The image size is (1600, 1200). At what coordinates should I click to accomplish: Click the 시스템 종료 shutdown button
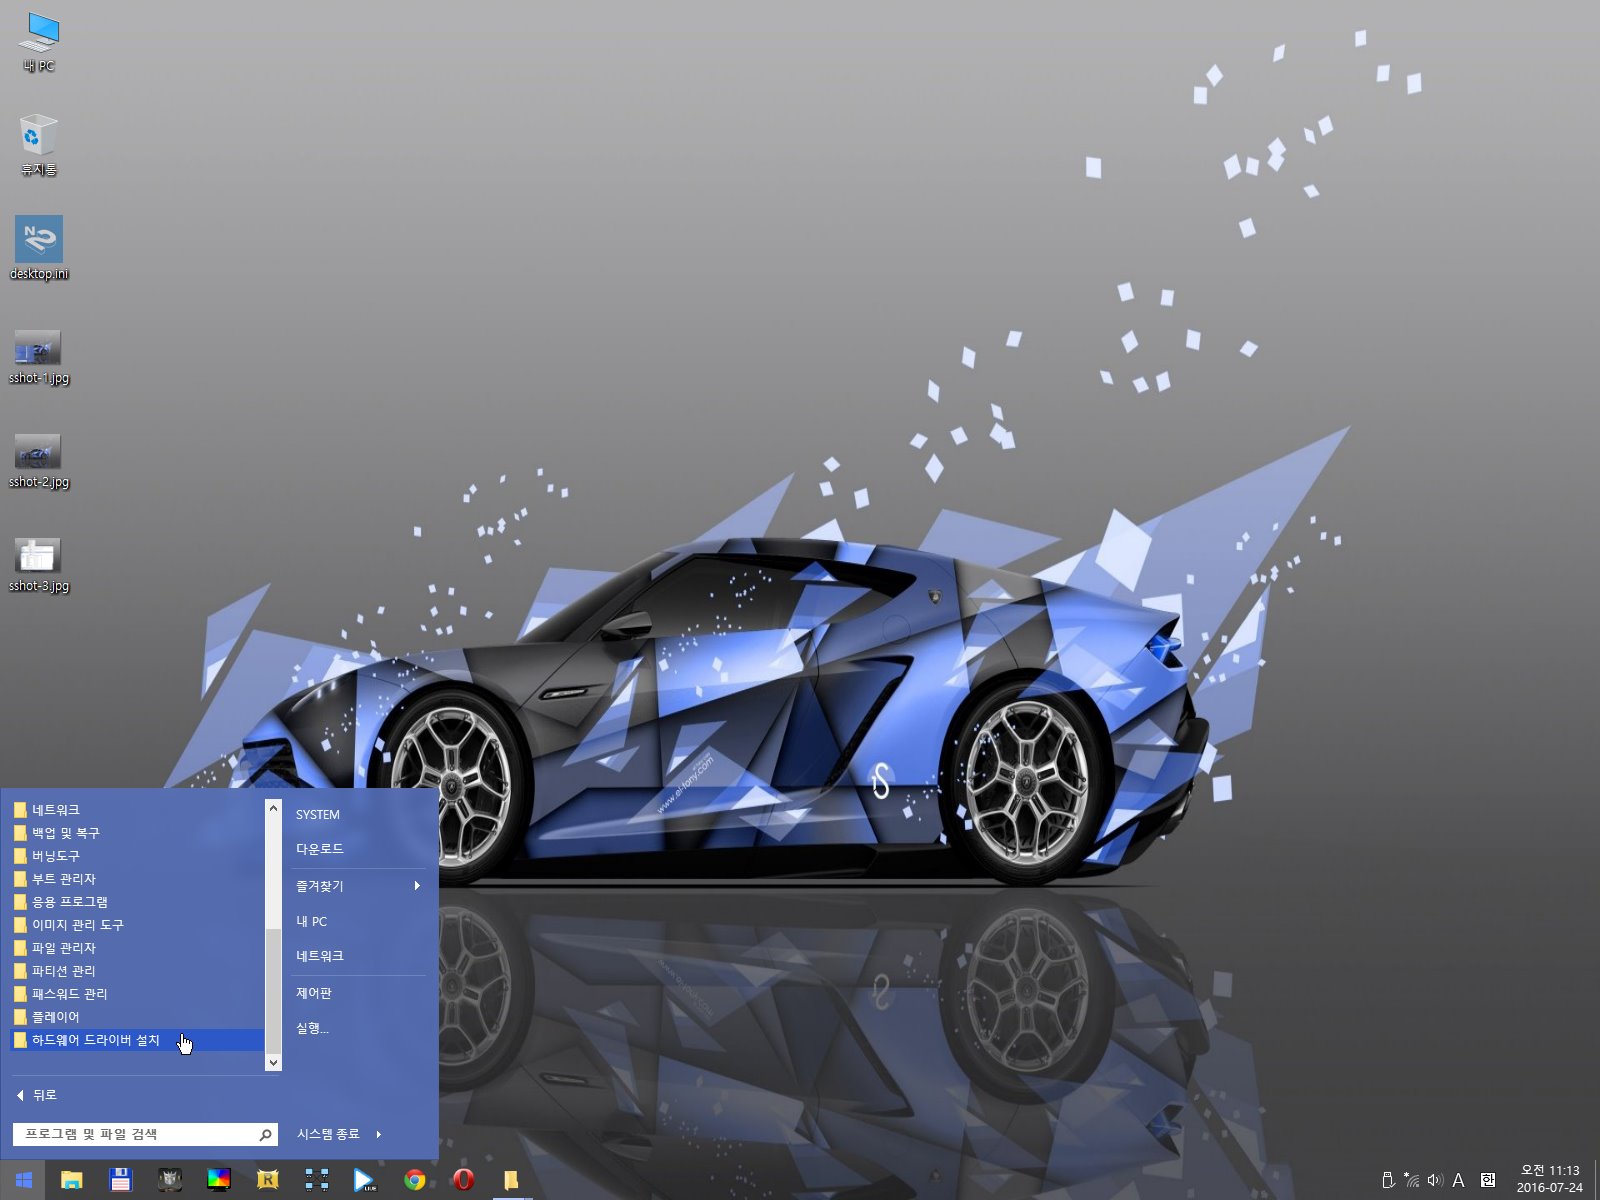328,1134
